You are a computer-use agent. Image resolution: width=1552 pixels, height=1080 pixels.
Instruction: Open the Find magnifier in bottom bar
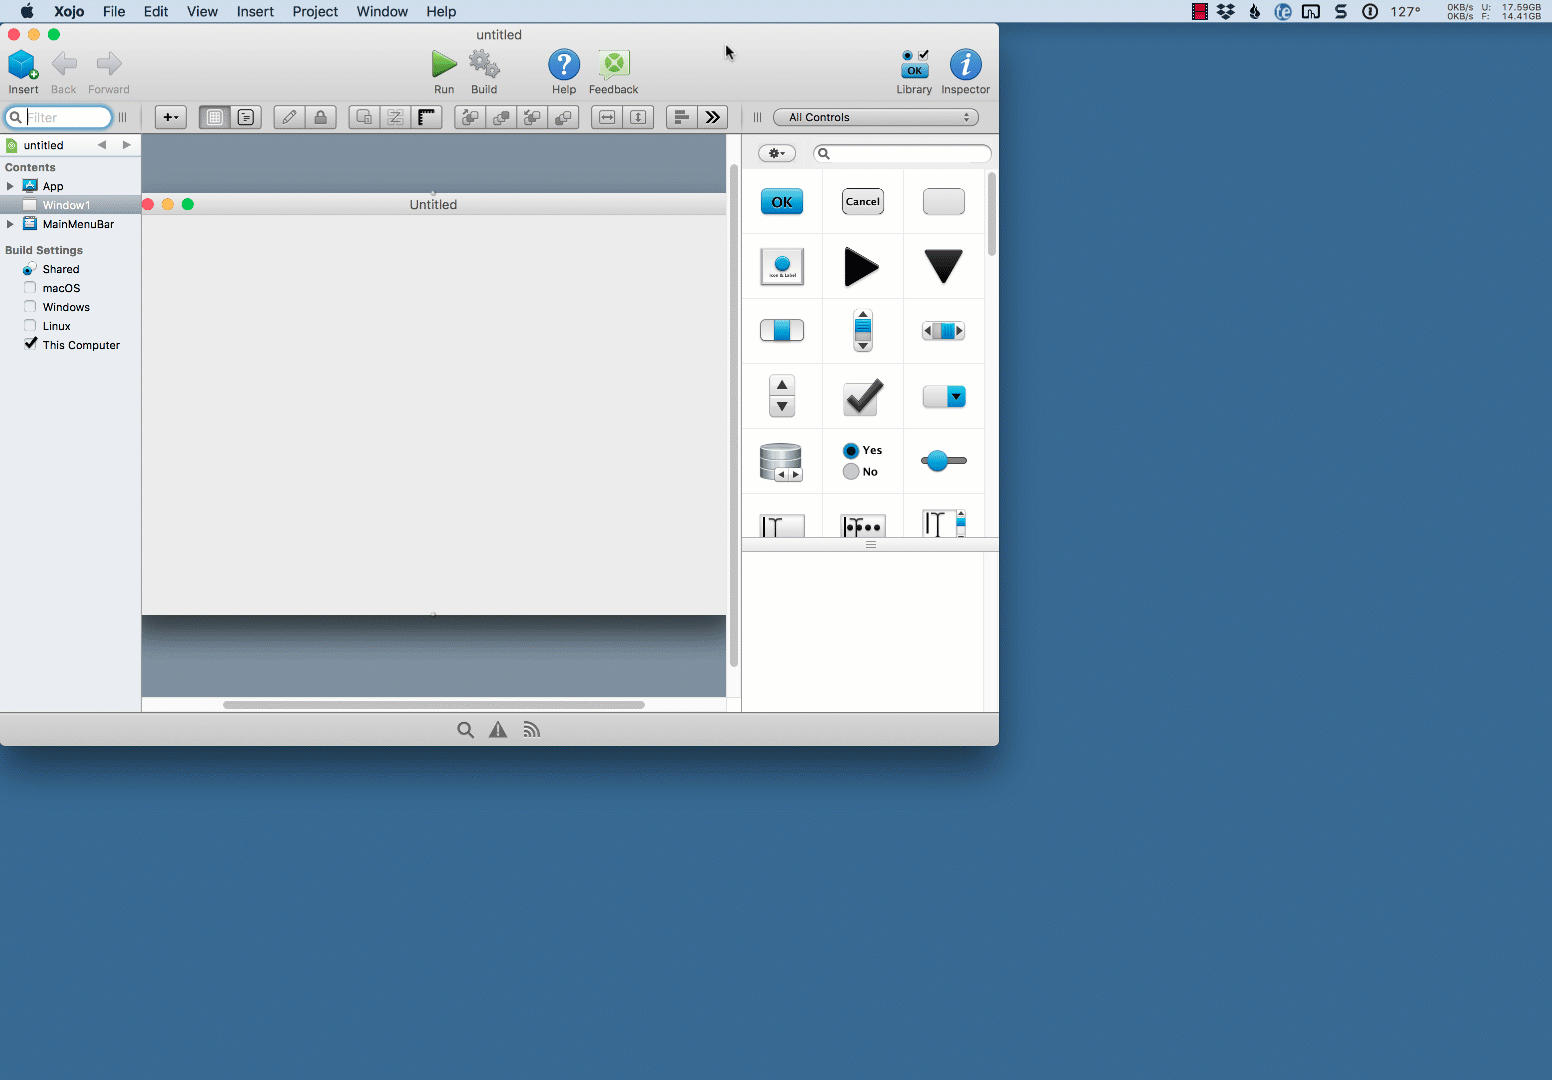point(466,730)
